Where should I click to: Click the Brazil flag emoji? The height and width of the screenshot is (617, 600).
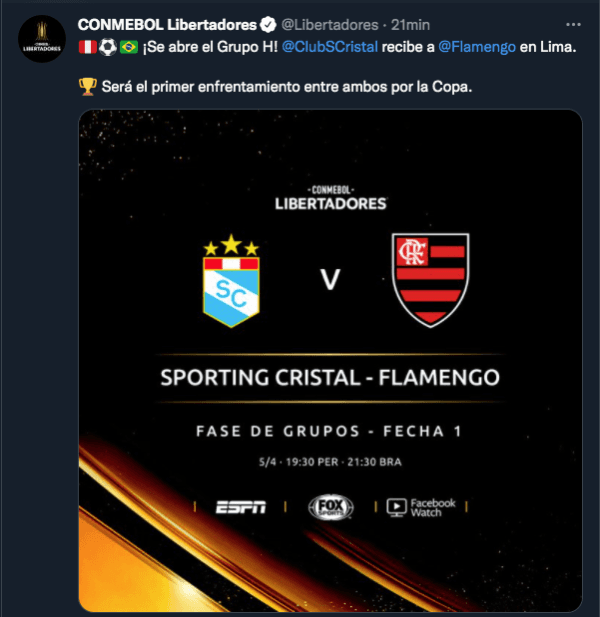pos(129,47)
